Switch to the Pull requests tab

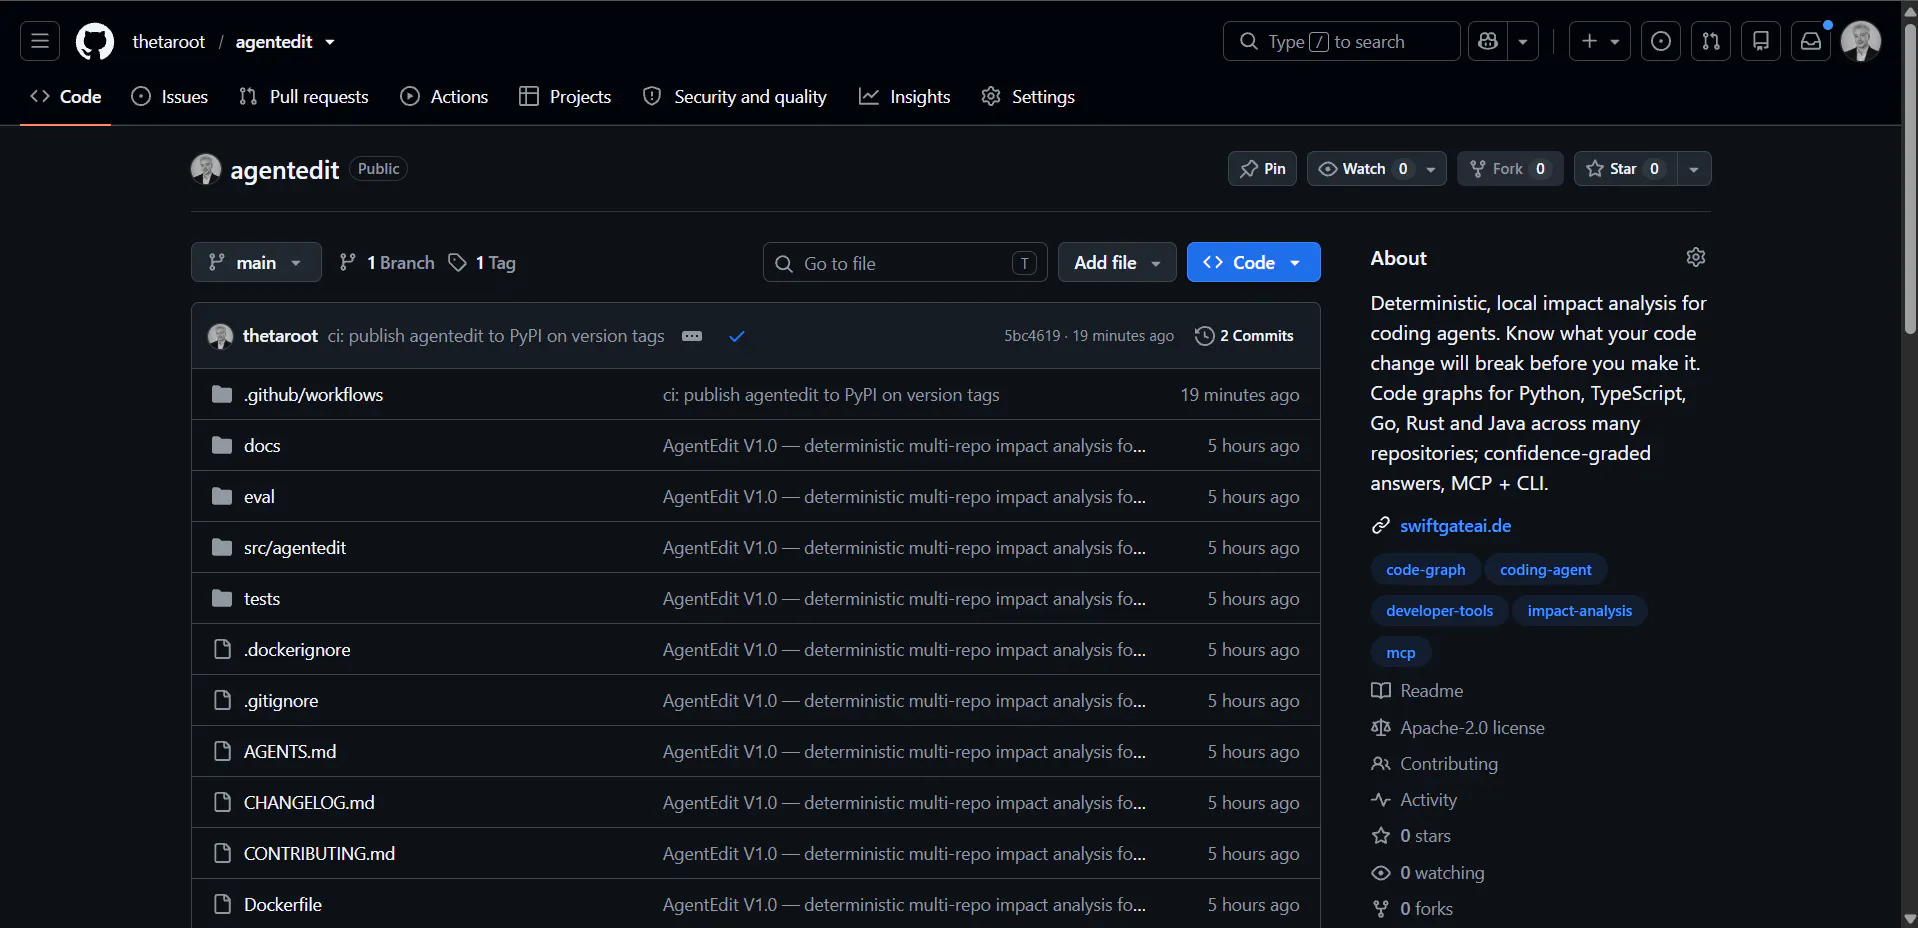click(304, 97)
